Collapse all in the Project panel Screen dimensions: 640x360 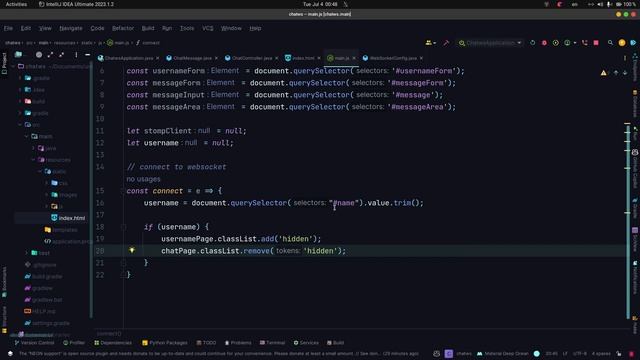[62, 54]
